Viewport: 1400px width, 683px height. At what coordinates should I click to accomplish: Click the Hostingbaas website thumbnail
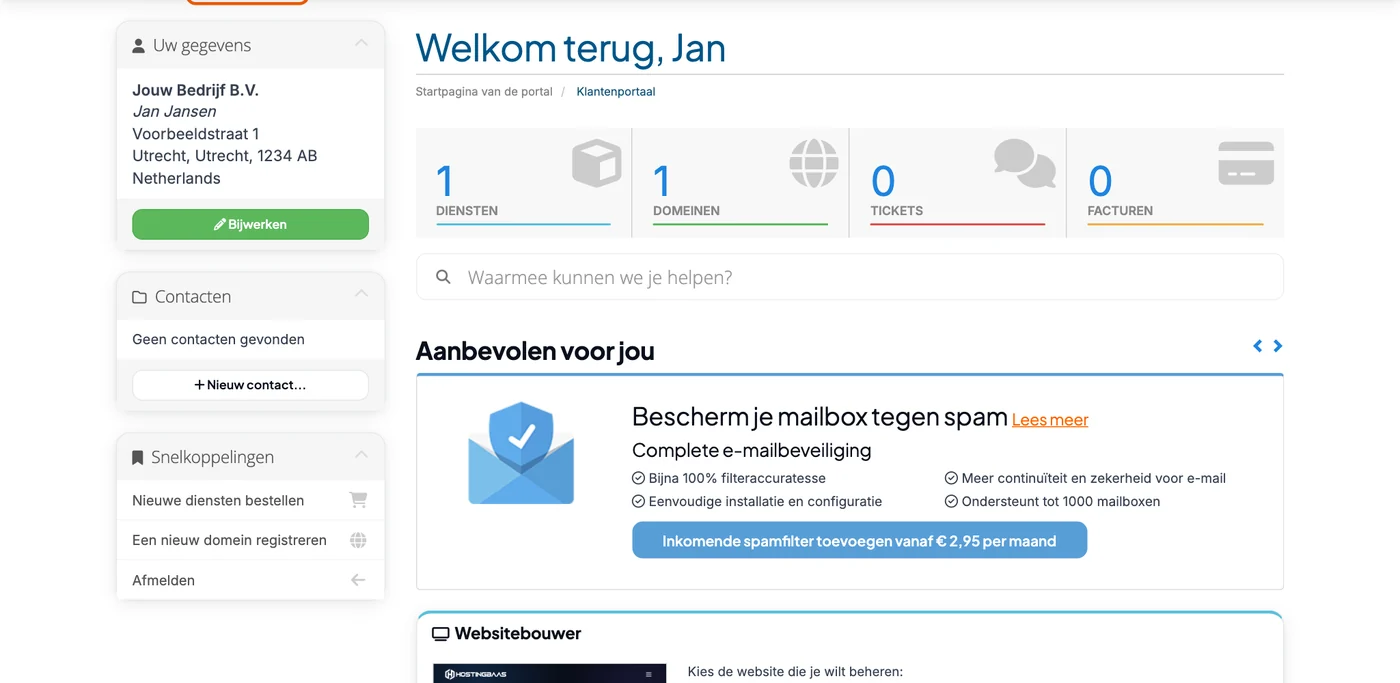click(x=549, y=673)
